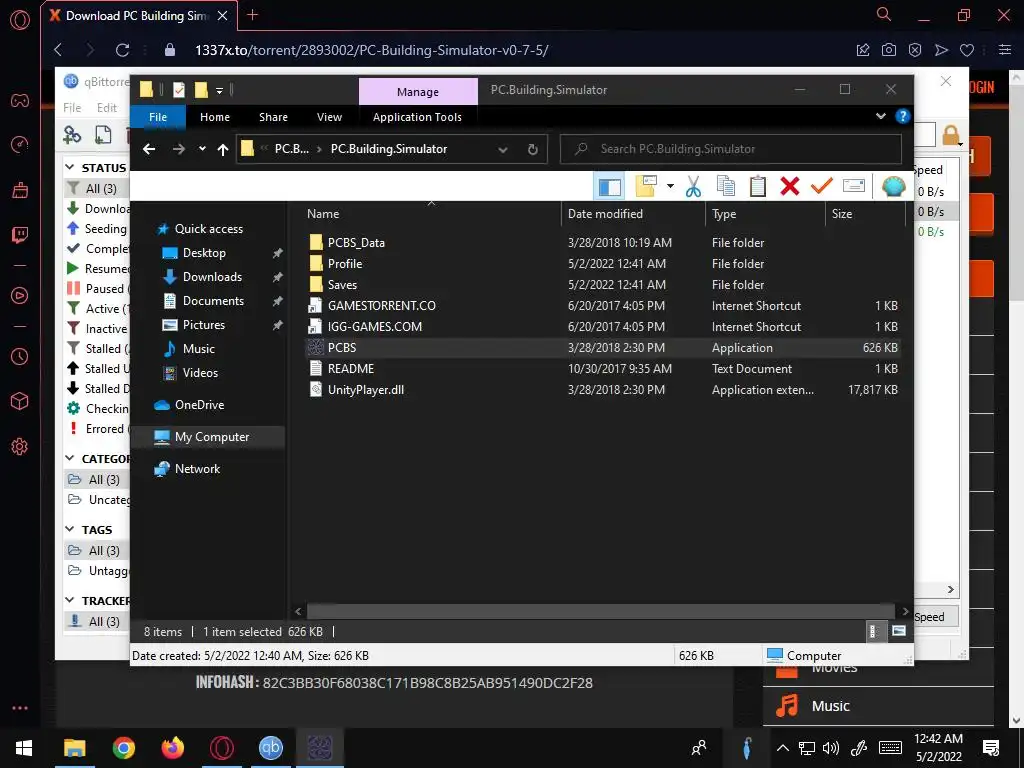Select GAMESTORRENT.CO shortcut file

pyautogui.click(x=381, y=306)
